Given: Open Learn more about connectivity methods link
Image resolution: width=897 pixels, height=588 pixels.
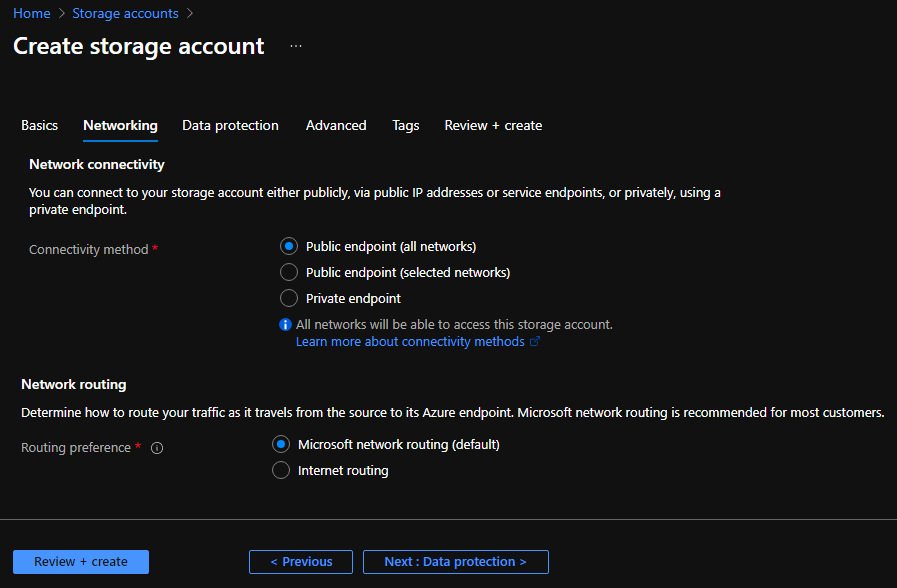Looking at the screenshot, I should (x=410, y=342).
